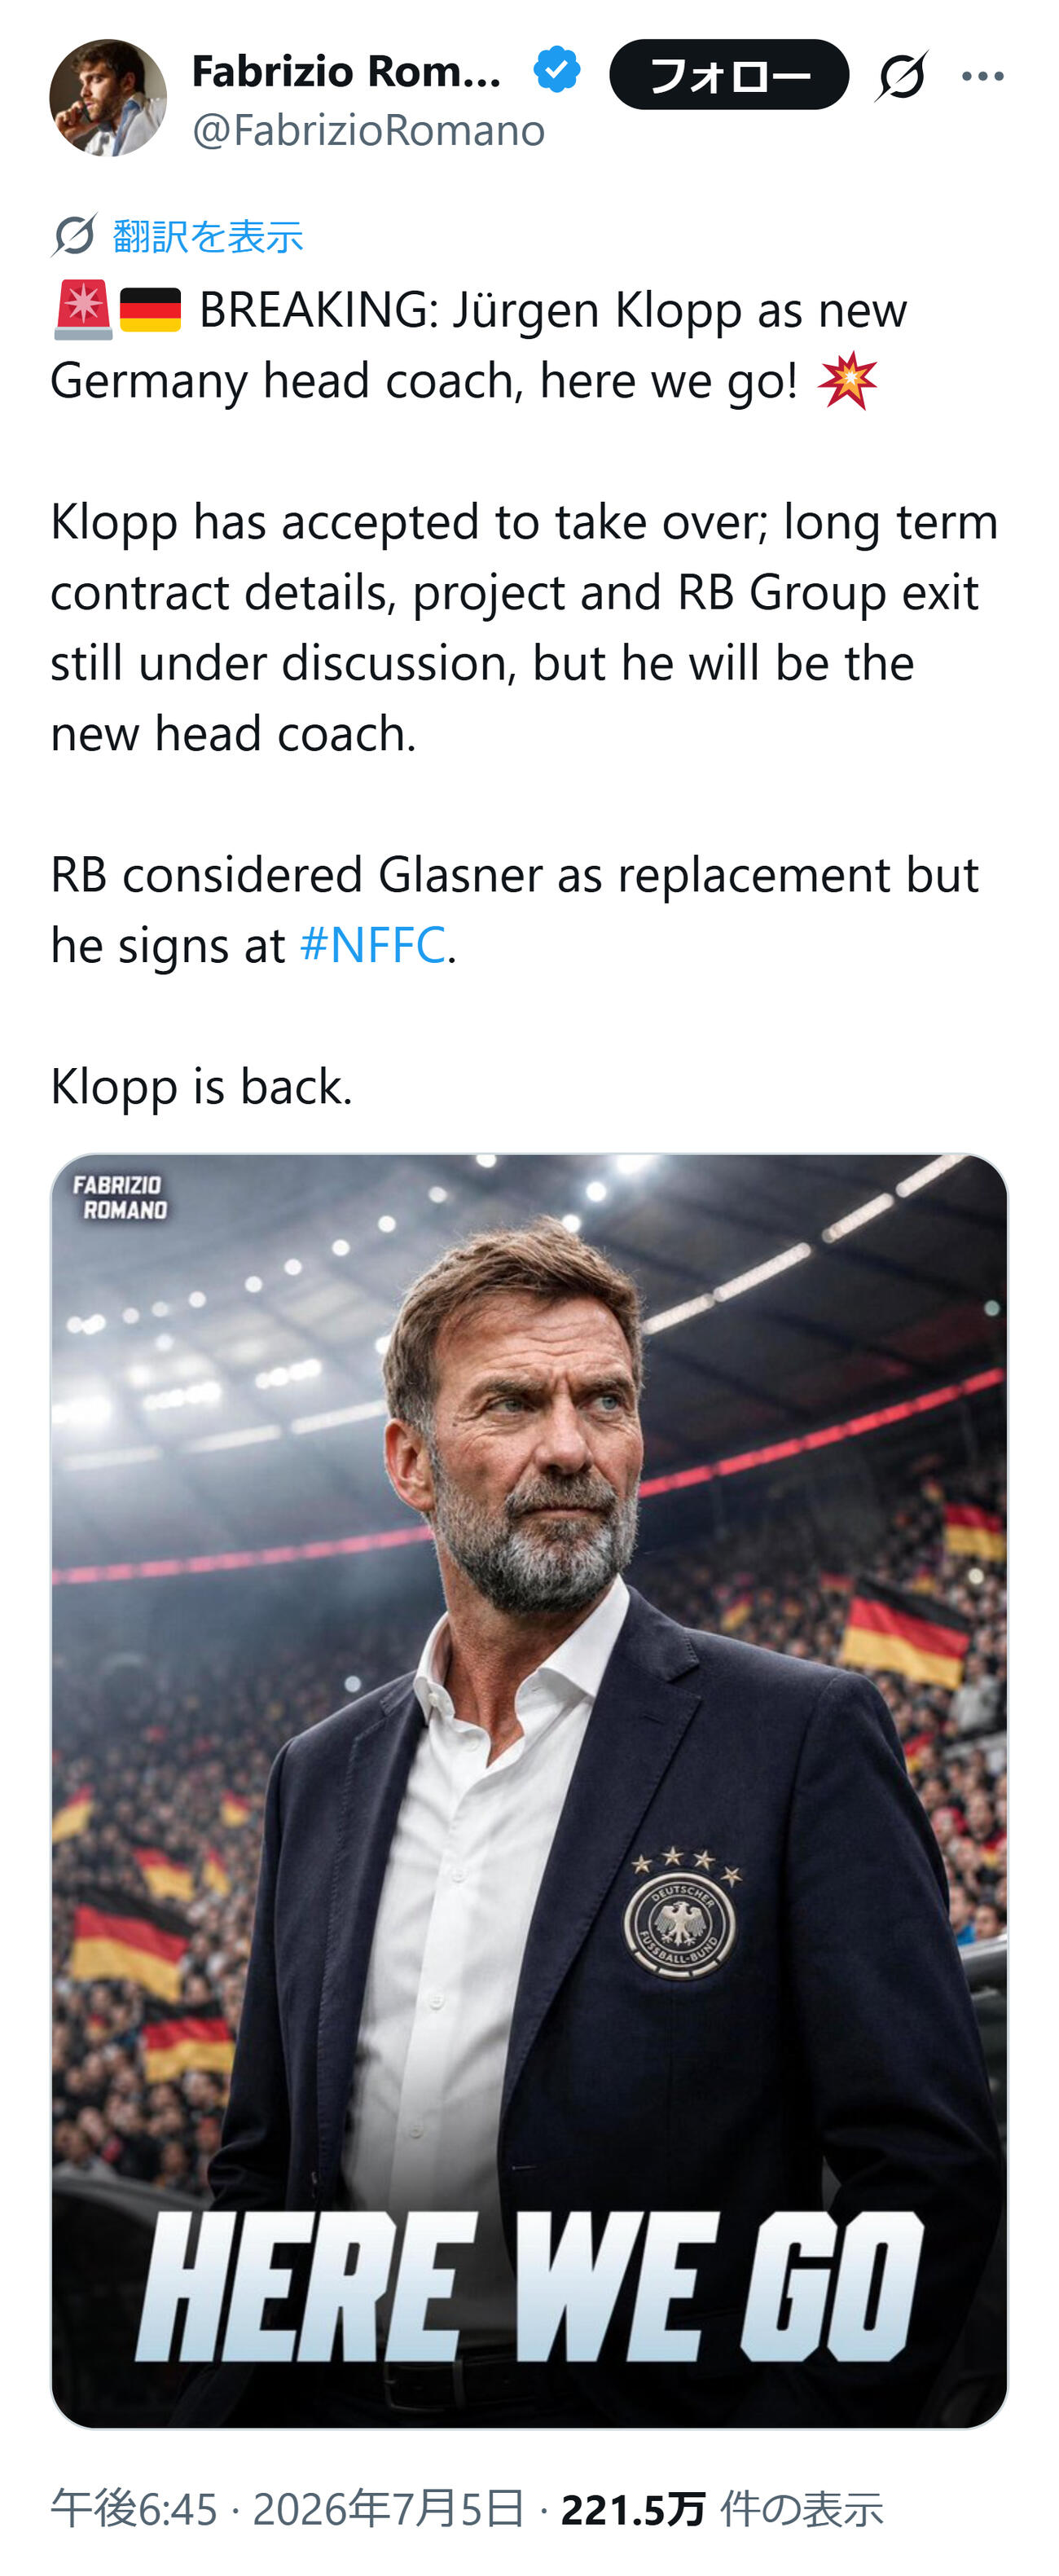
Task: Click the 2026年7月5日 date
Action: tap(388, 2509)
